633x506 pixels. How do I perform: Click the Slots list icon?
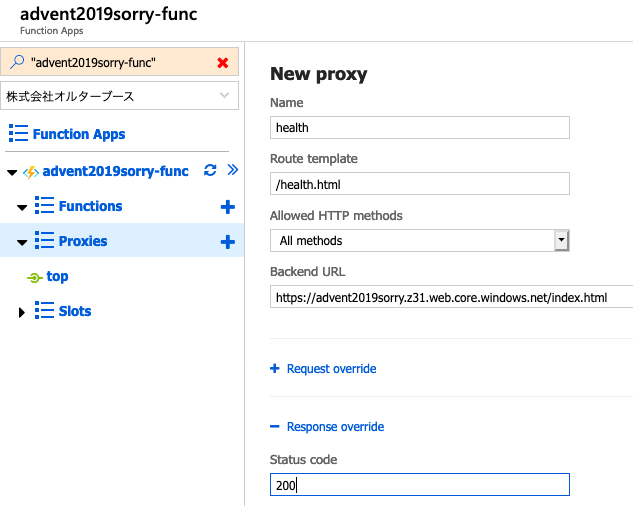point(44,311)
